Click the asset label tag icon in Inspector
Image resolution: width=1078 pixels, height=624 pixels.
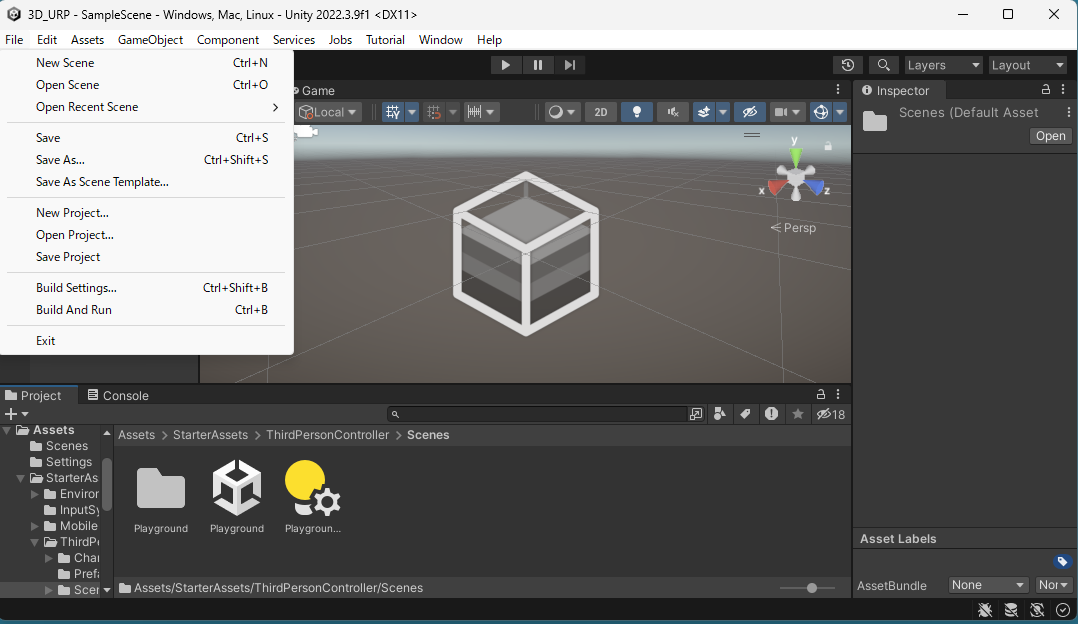coord(1062,562)
